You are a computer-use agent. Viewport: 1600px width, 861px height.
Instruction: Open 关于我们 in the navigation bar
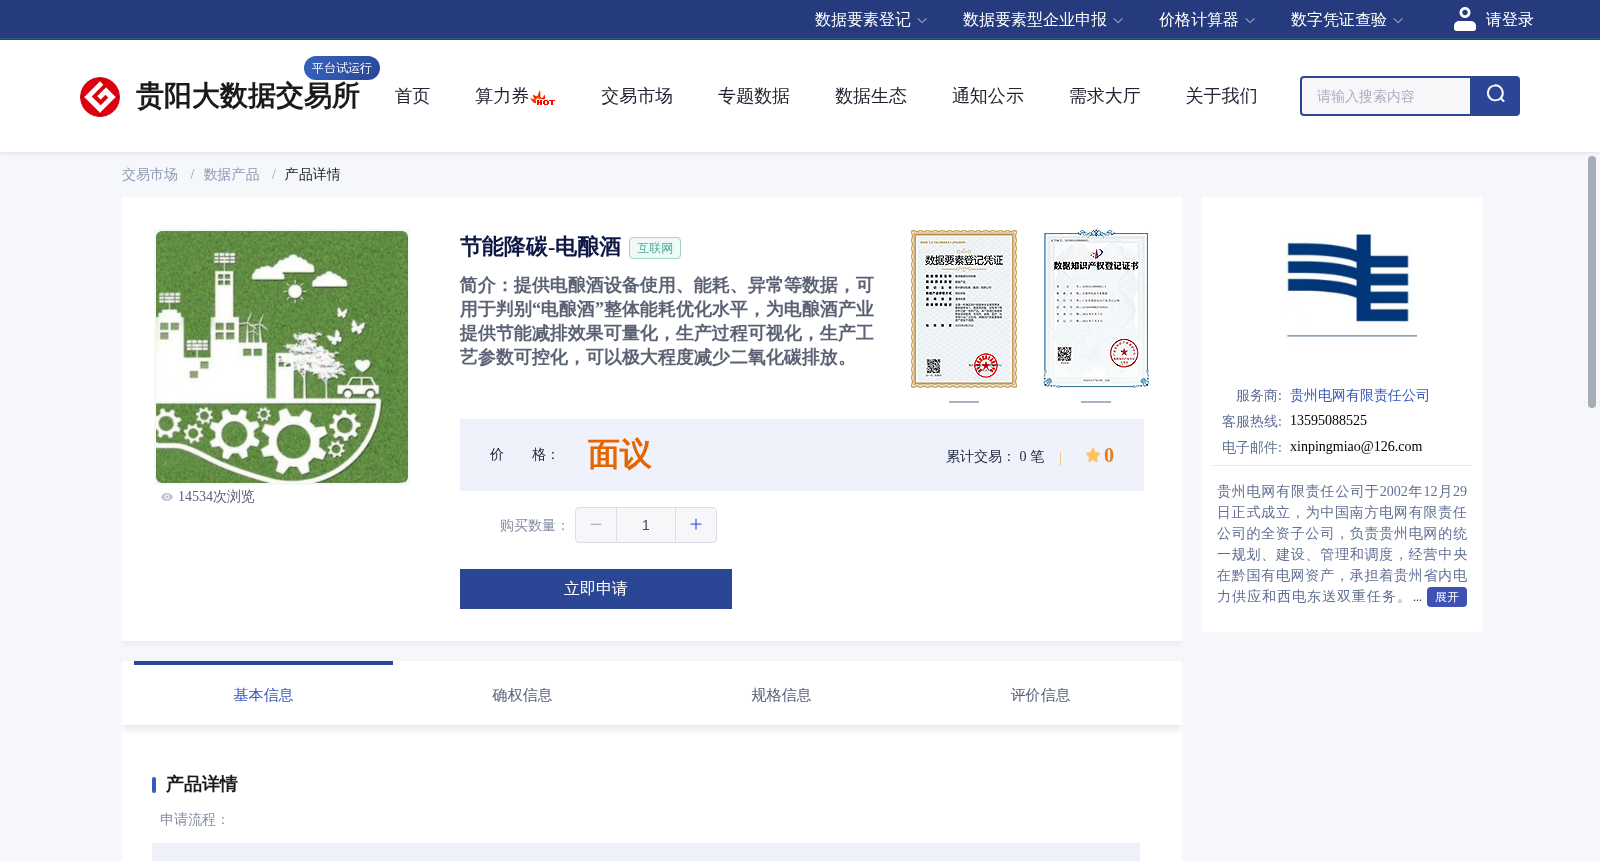click(x=1222, y=96)
